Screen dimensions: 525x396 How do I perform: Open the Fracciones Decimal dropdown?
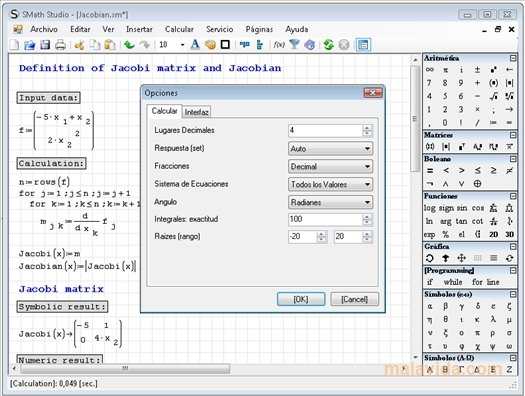click(330, 166)
